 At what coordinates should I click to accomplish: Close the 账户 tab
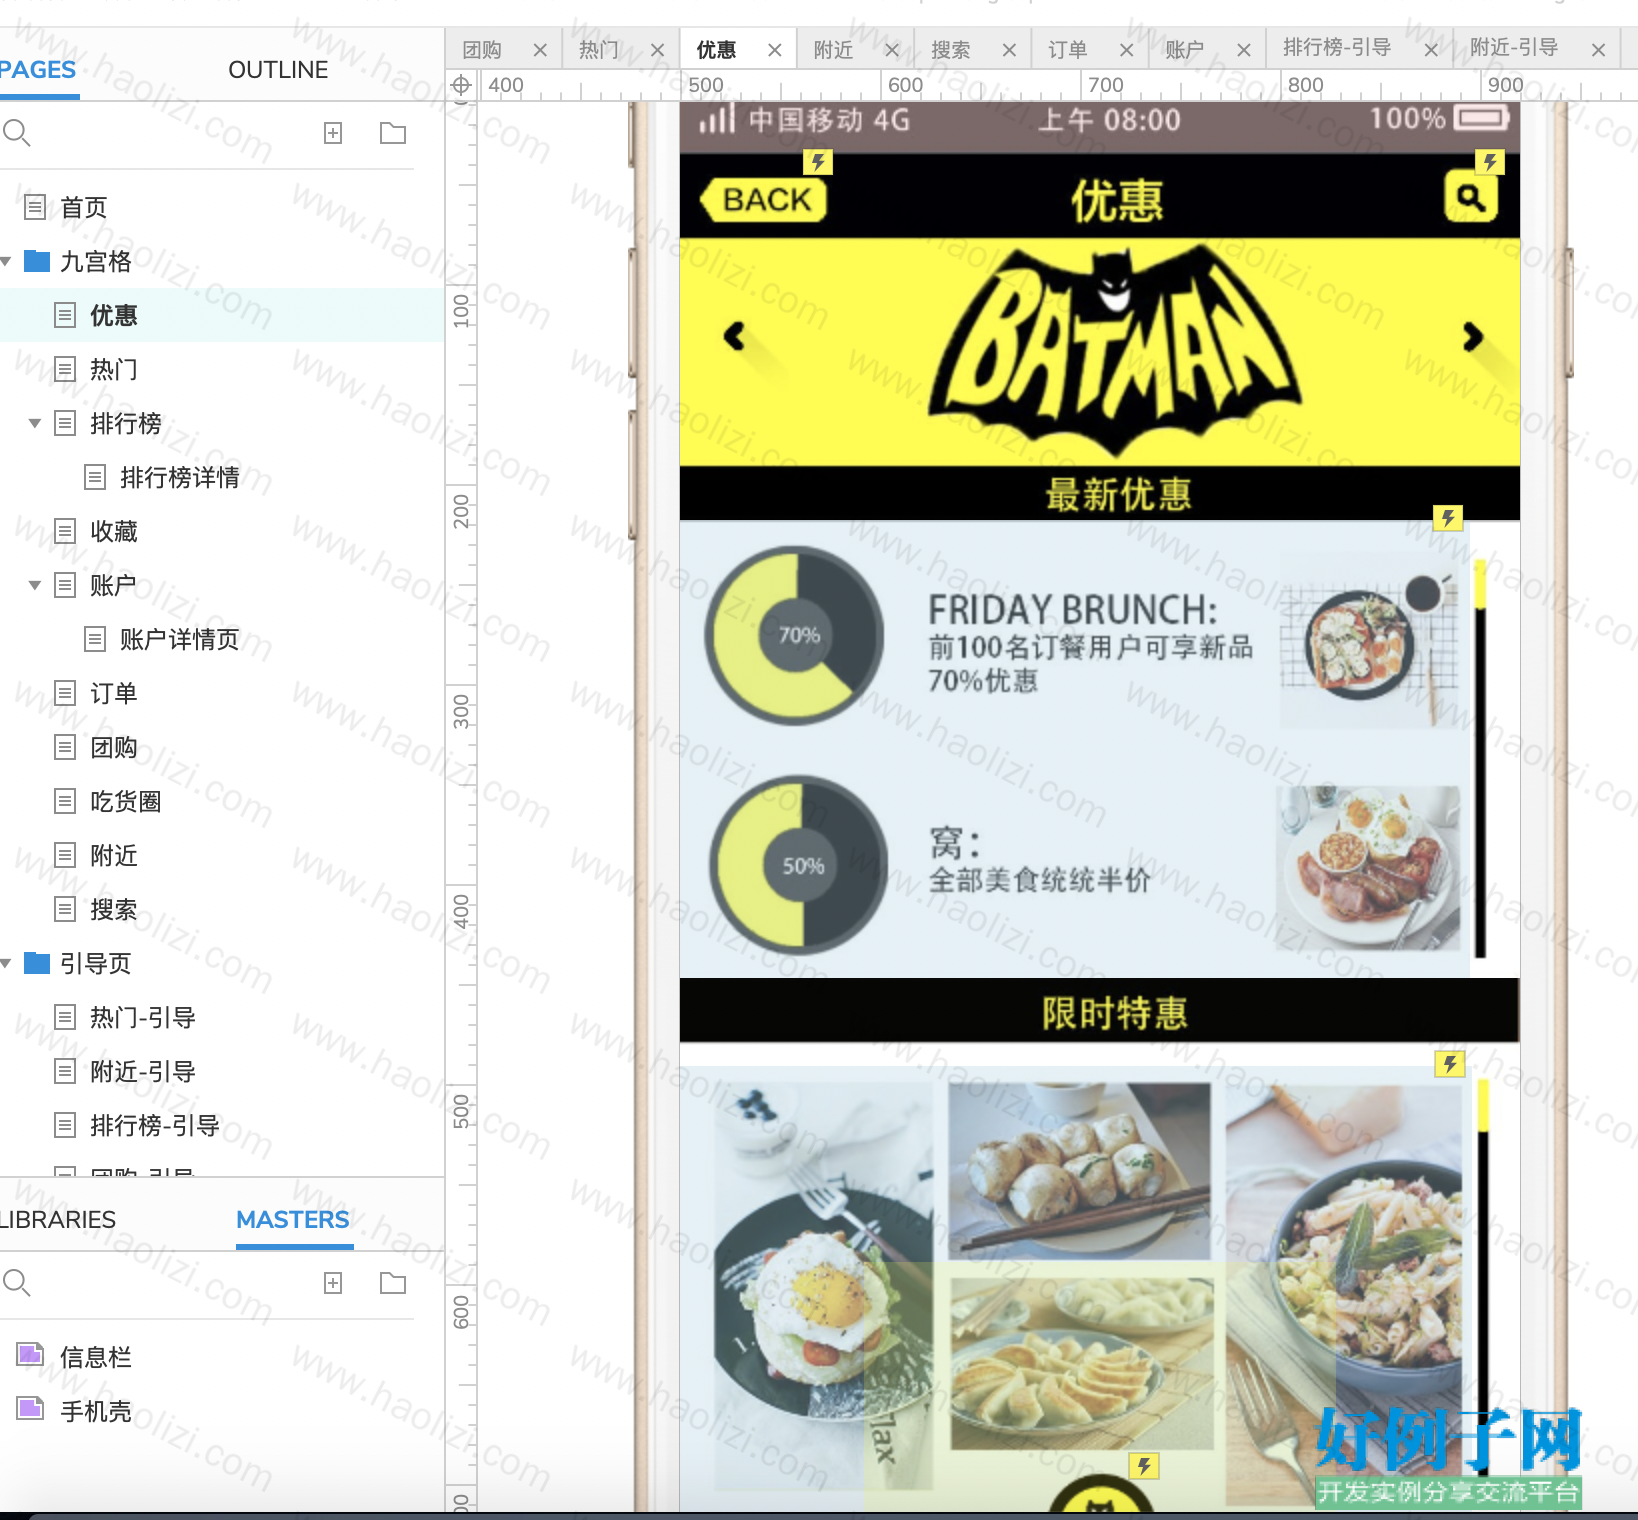pos(1244,50)
